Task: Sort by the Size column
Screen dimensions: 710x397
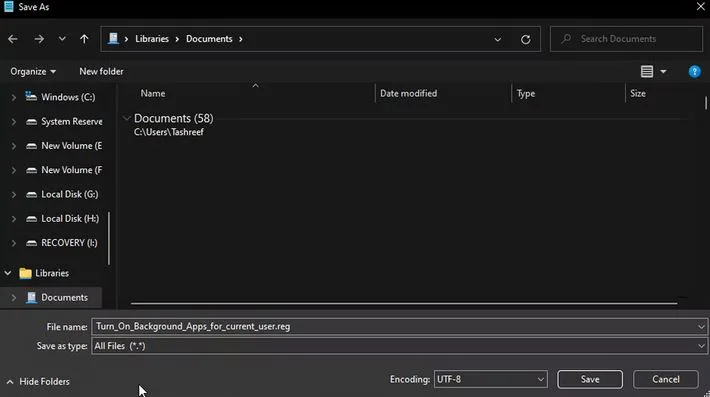Action: coord(638,93)
